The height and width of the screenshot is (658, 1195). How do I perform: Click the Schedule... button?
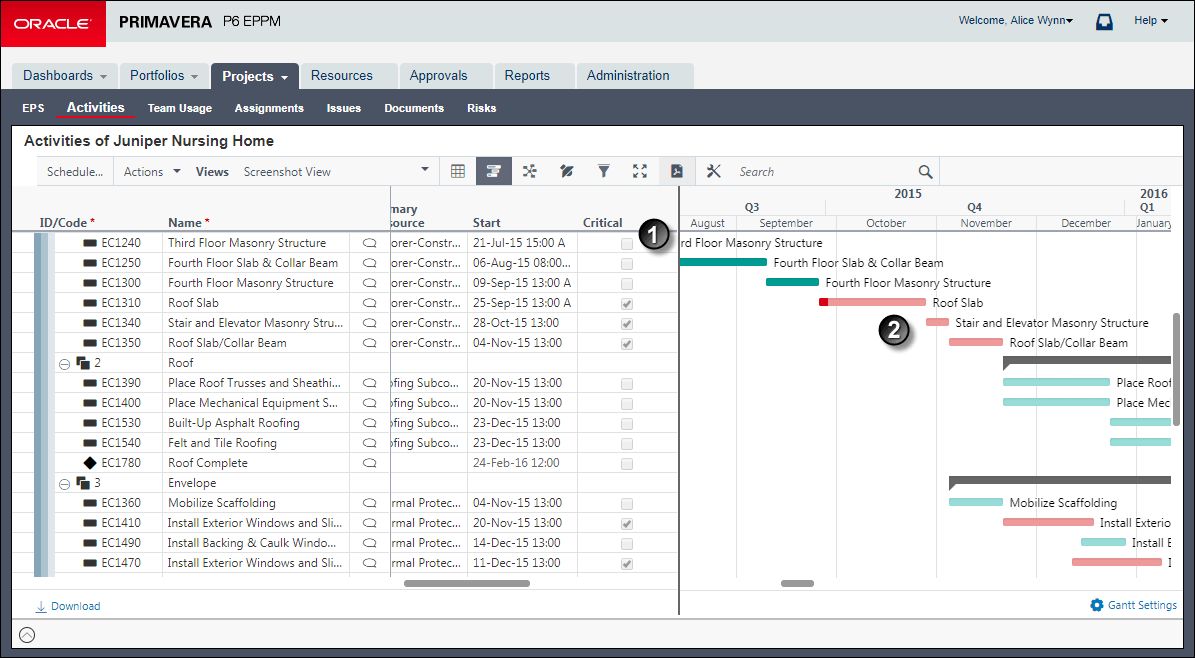pos(75,172)
